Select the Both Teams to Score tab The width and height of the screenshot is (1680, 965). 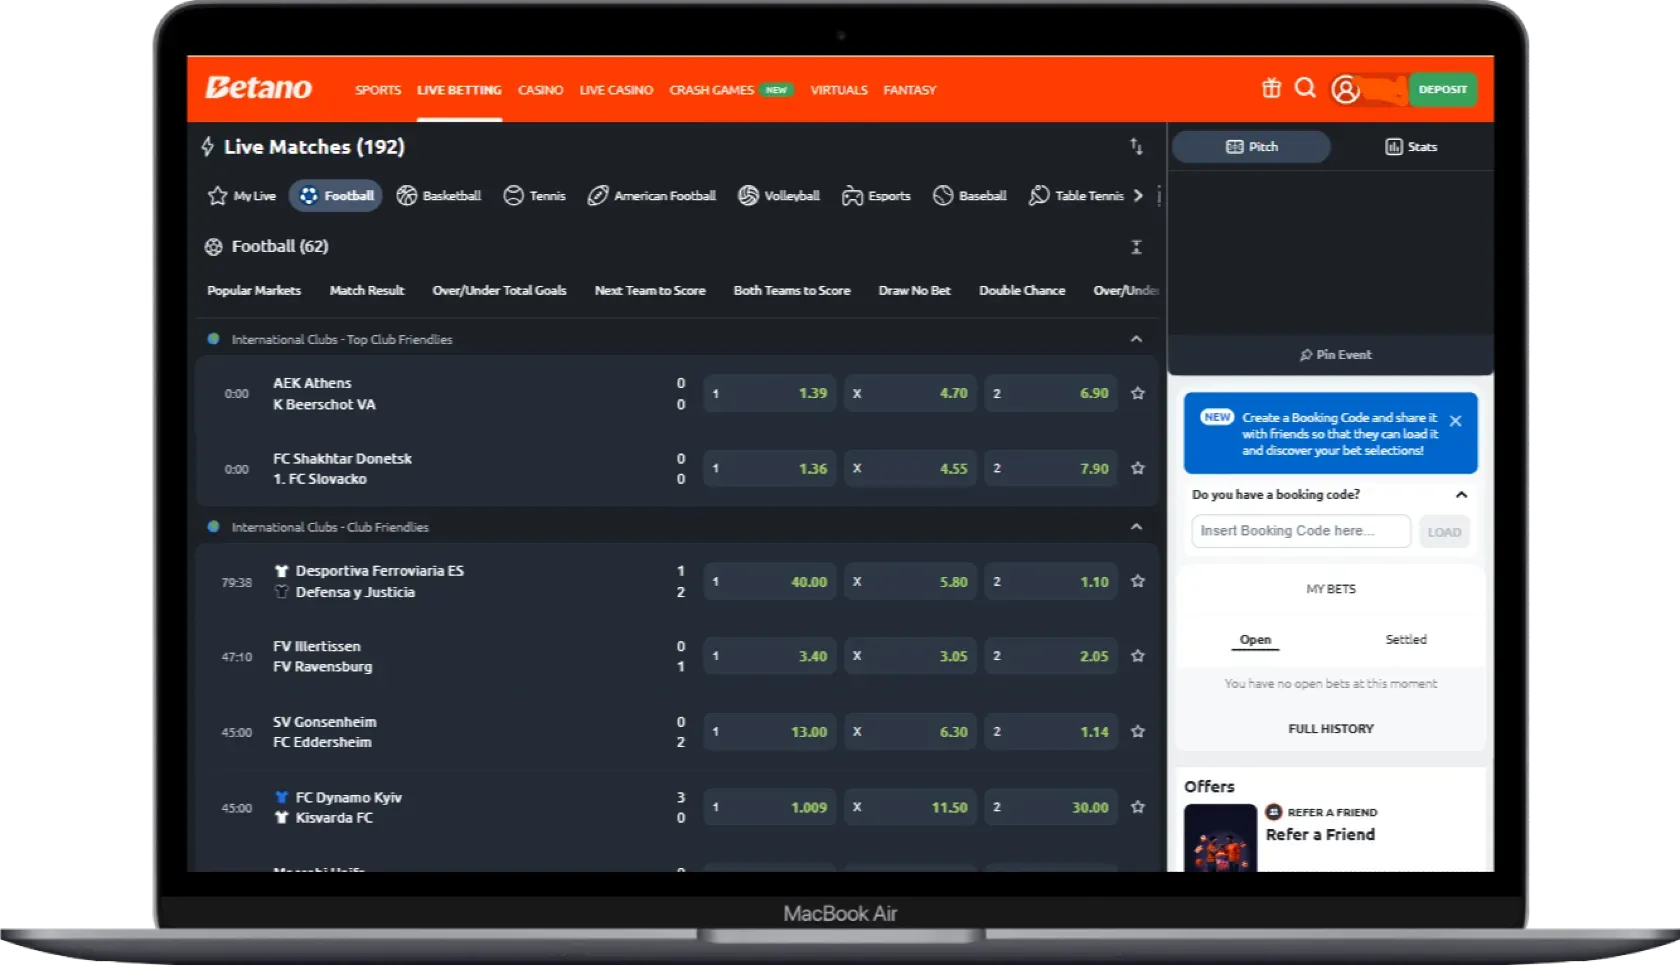pyautogui.click(x=792, y=291)
